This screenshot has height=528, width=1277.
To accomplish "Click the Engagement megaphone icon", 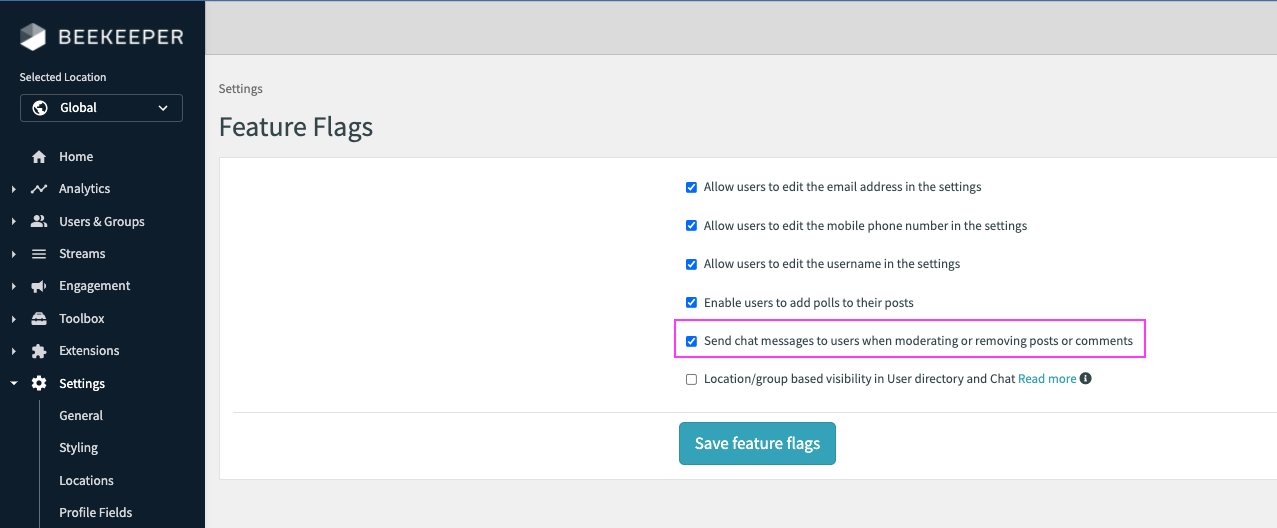I will (x=39, y=286).
